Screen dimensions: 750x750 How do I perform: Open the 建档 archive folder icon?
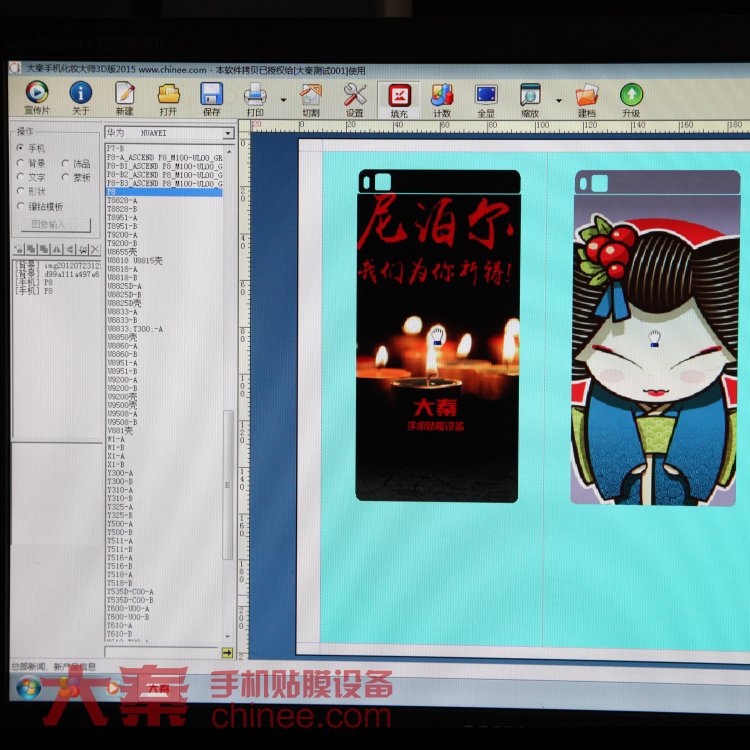(x=586, y=95)
